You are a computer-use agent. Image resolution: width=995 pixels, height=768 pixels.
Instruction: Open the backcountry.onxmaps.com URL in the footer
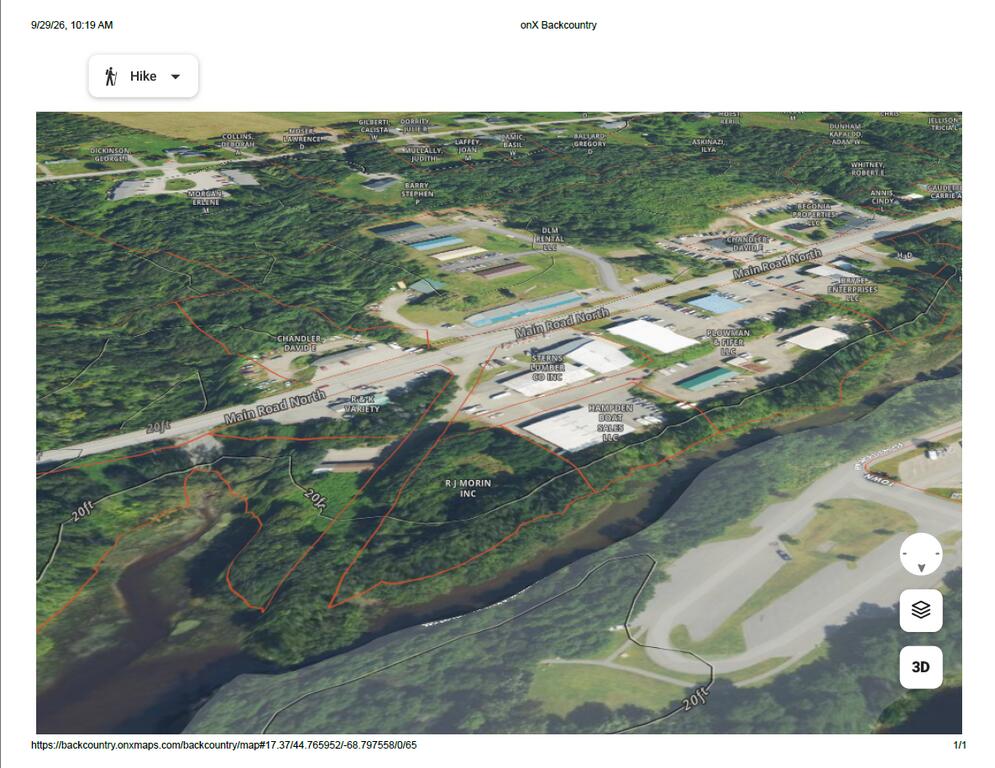[x=224, y=745]
